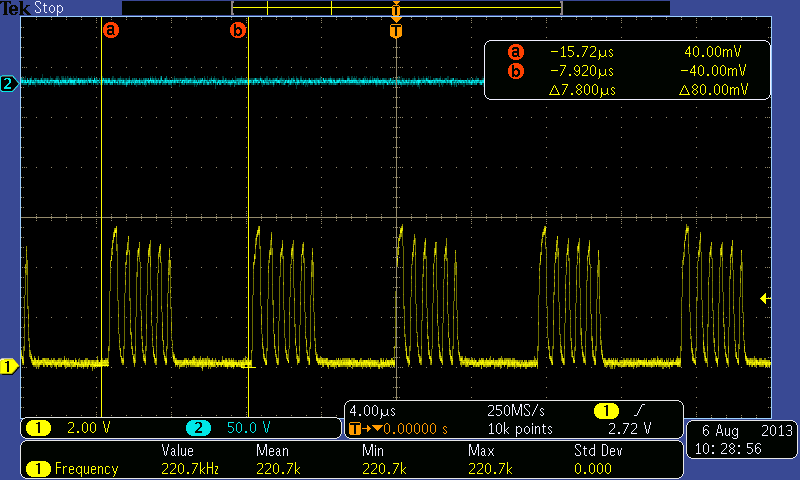Viewport: 800px width, 480px height.
Task: Click the Max value 220.7k
Action: (x=490, y=469)
